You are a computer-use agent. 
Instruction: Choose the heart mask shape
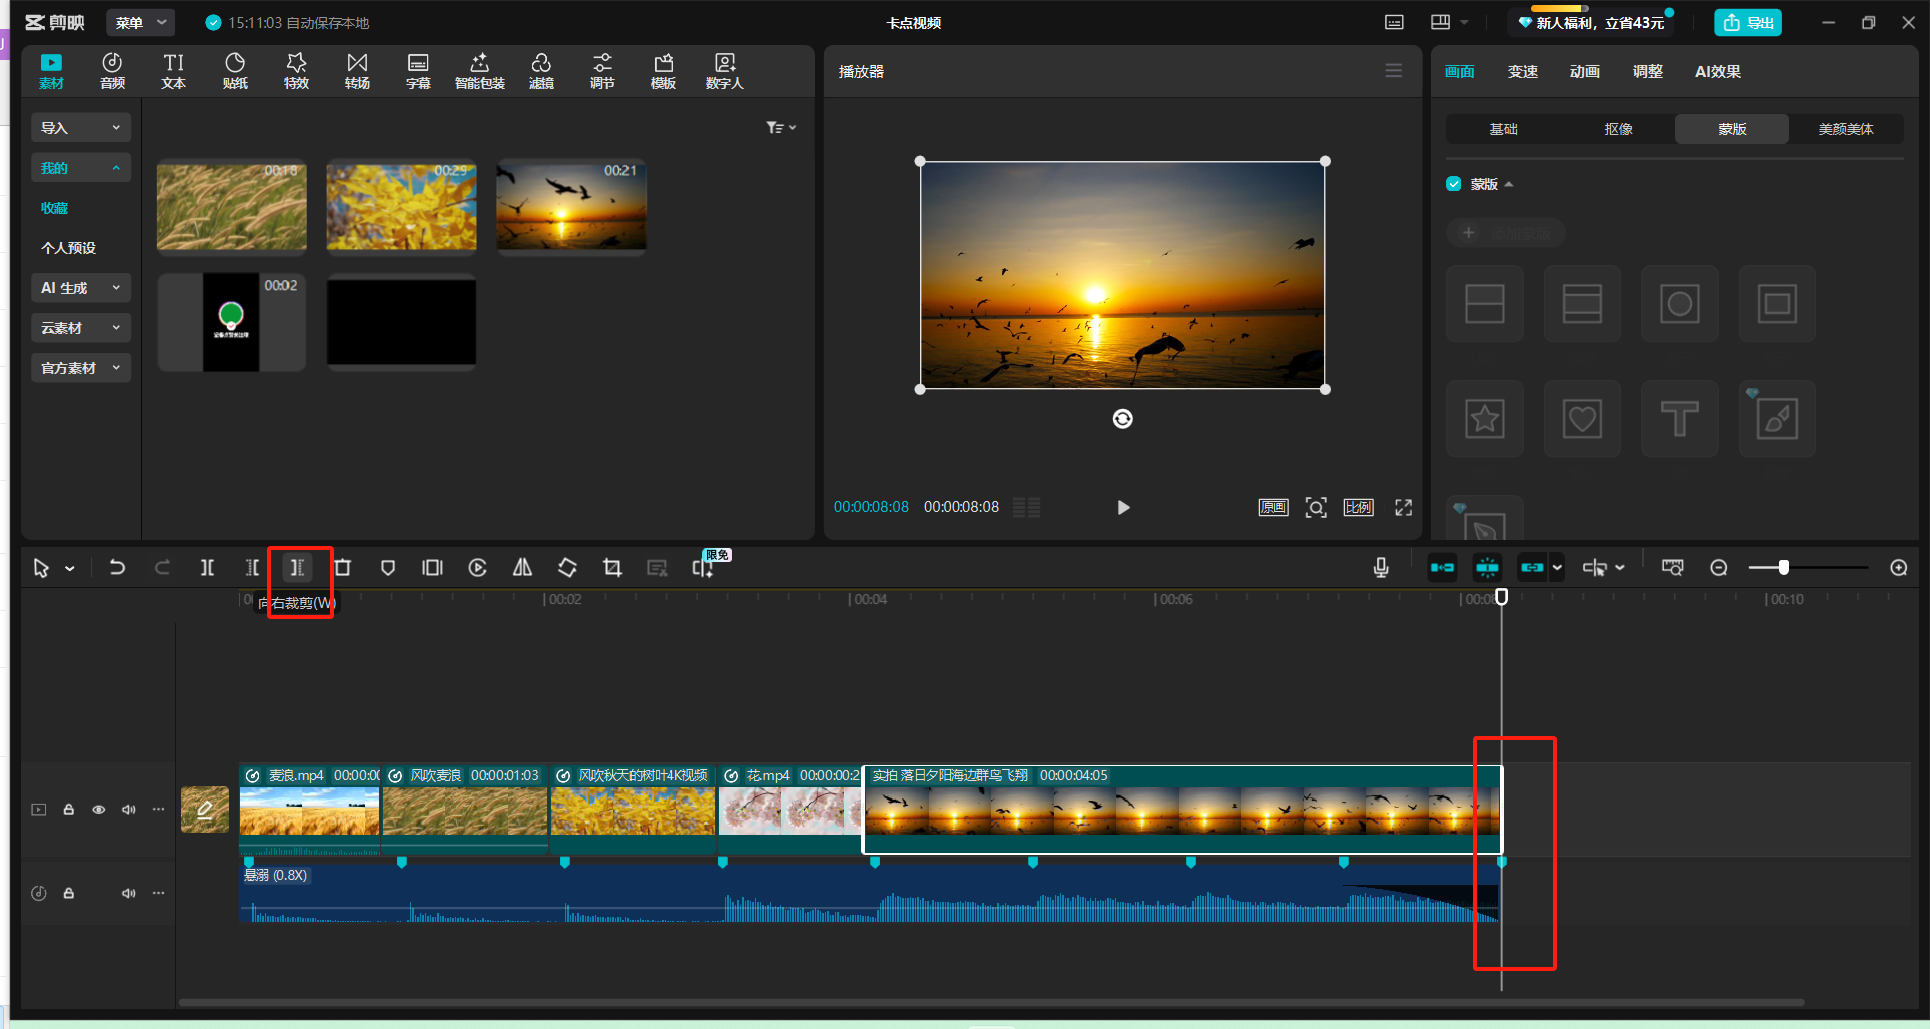coord(1581,419)
